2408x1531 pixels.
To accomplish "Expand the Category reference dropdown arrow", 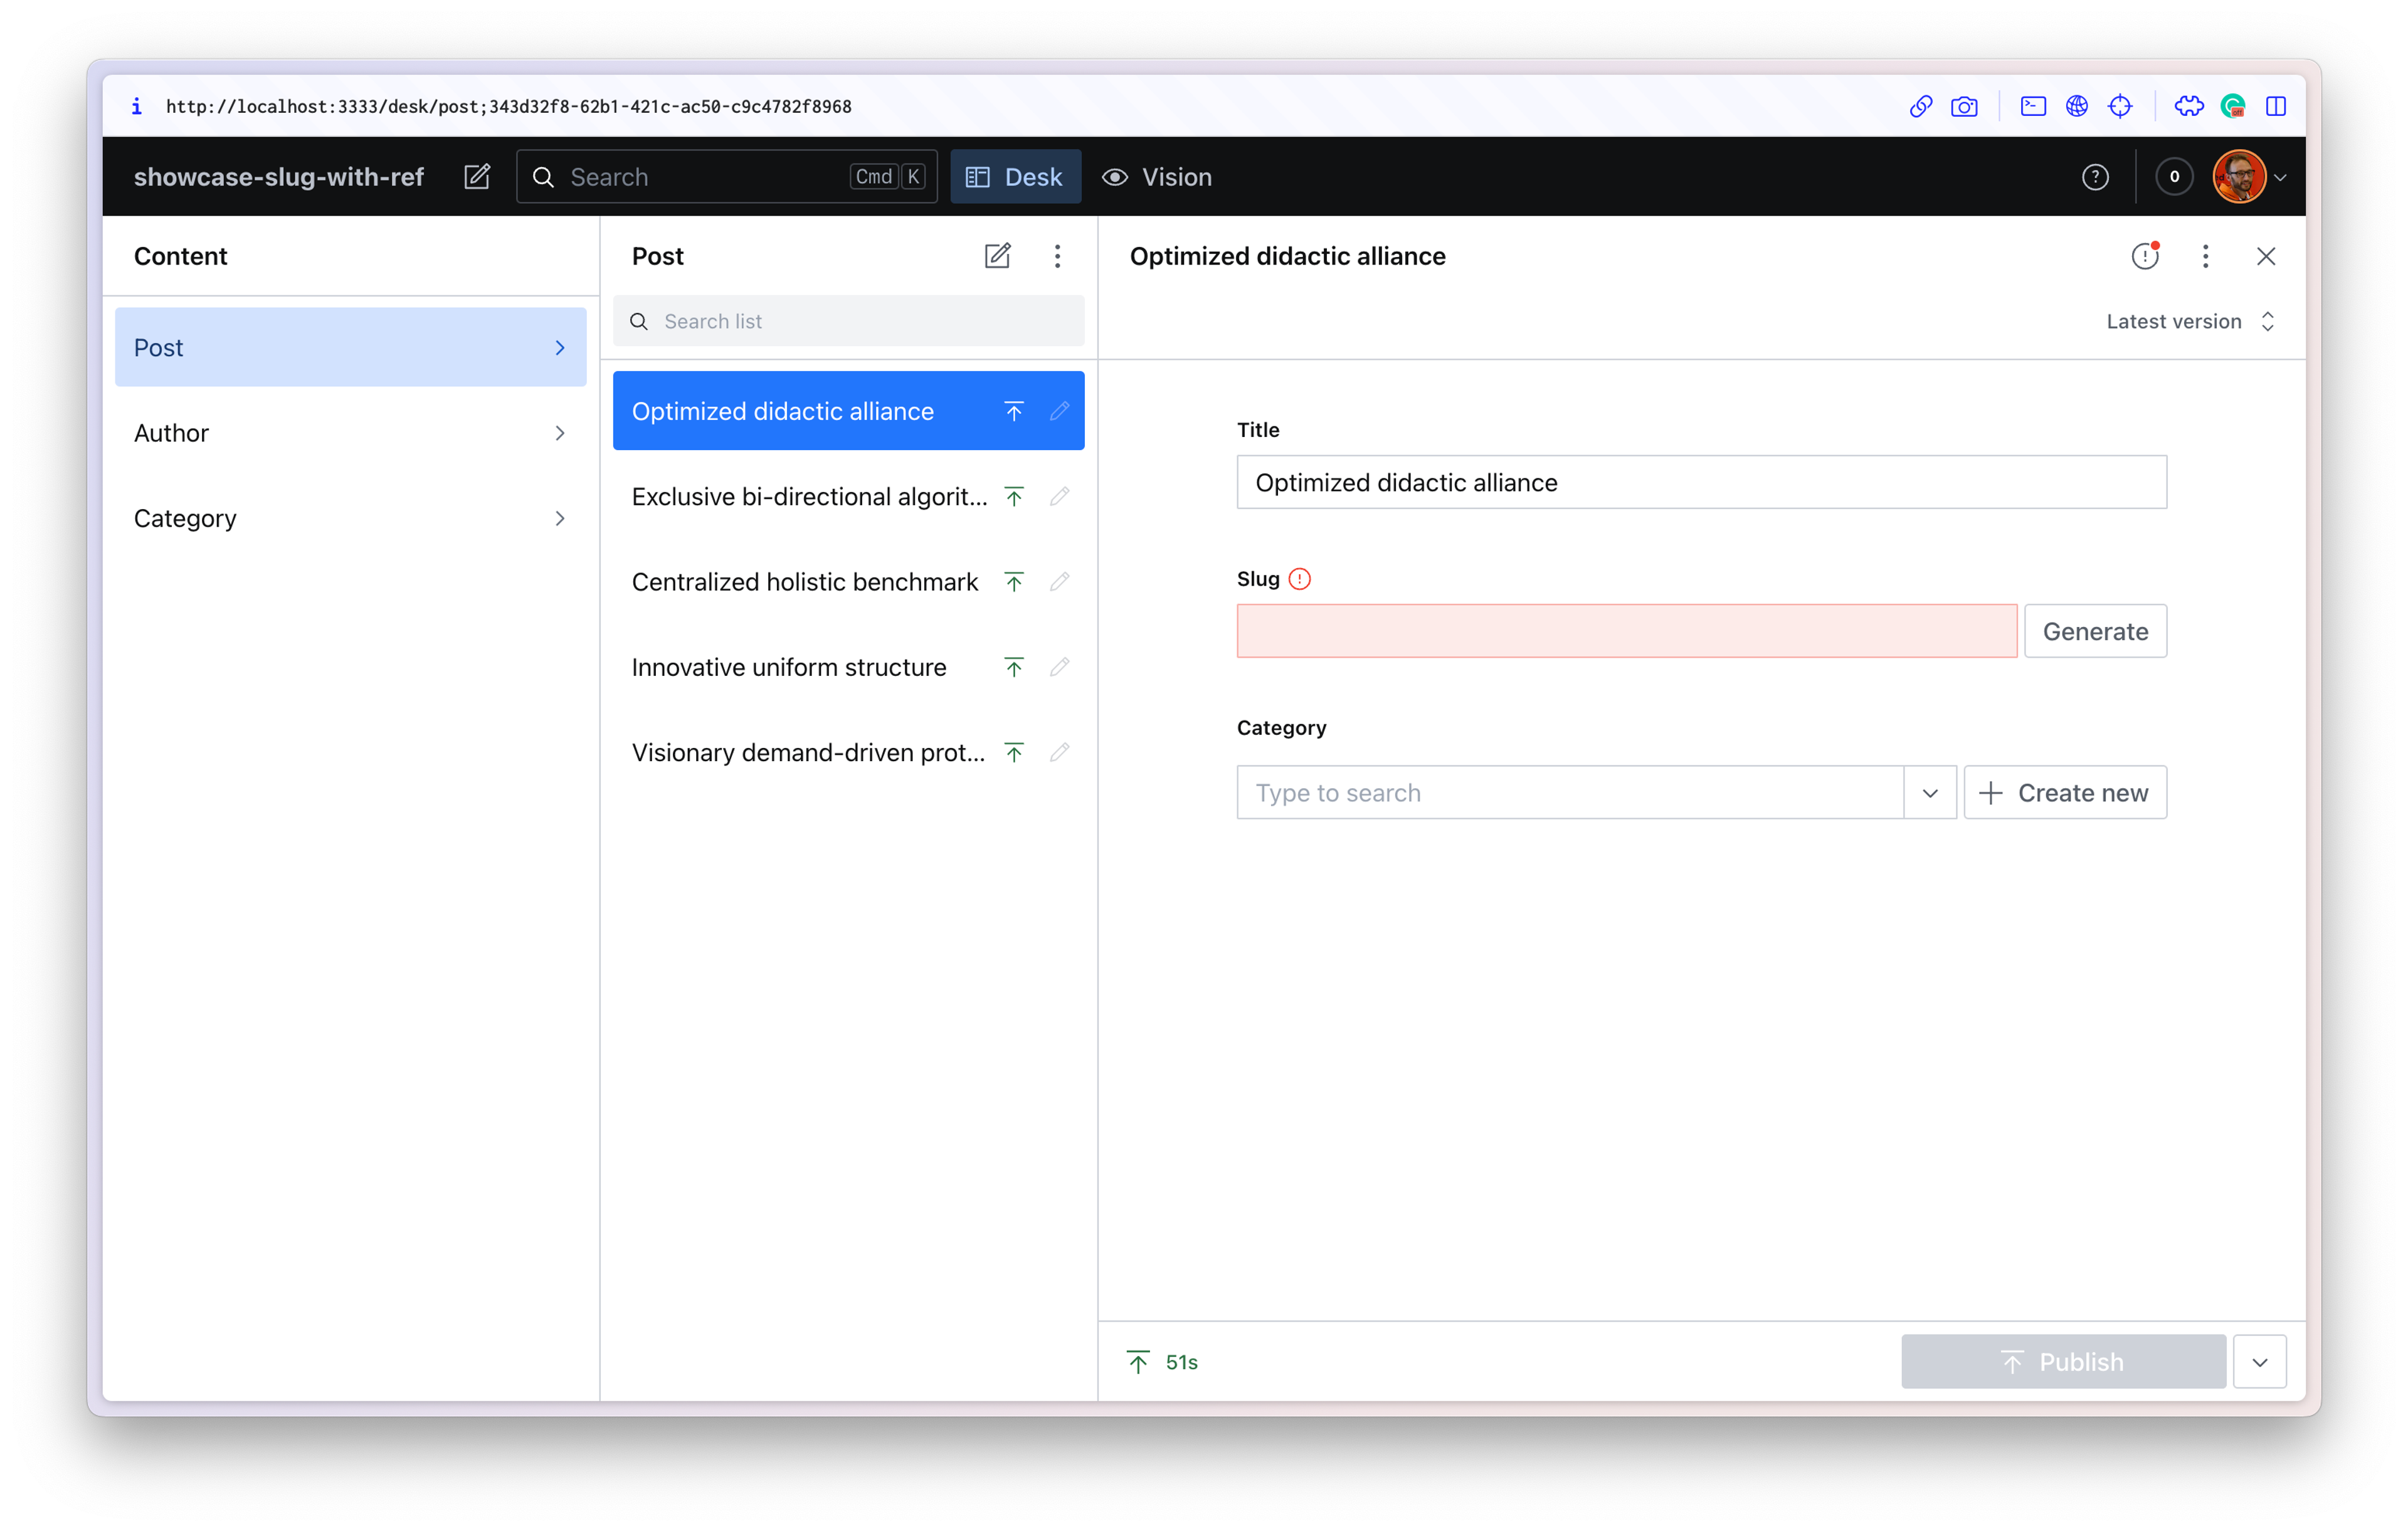I will (1929, 793).
